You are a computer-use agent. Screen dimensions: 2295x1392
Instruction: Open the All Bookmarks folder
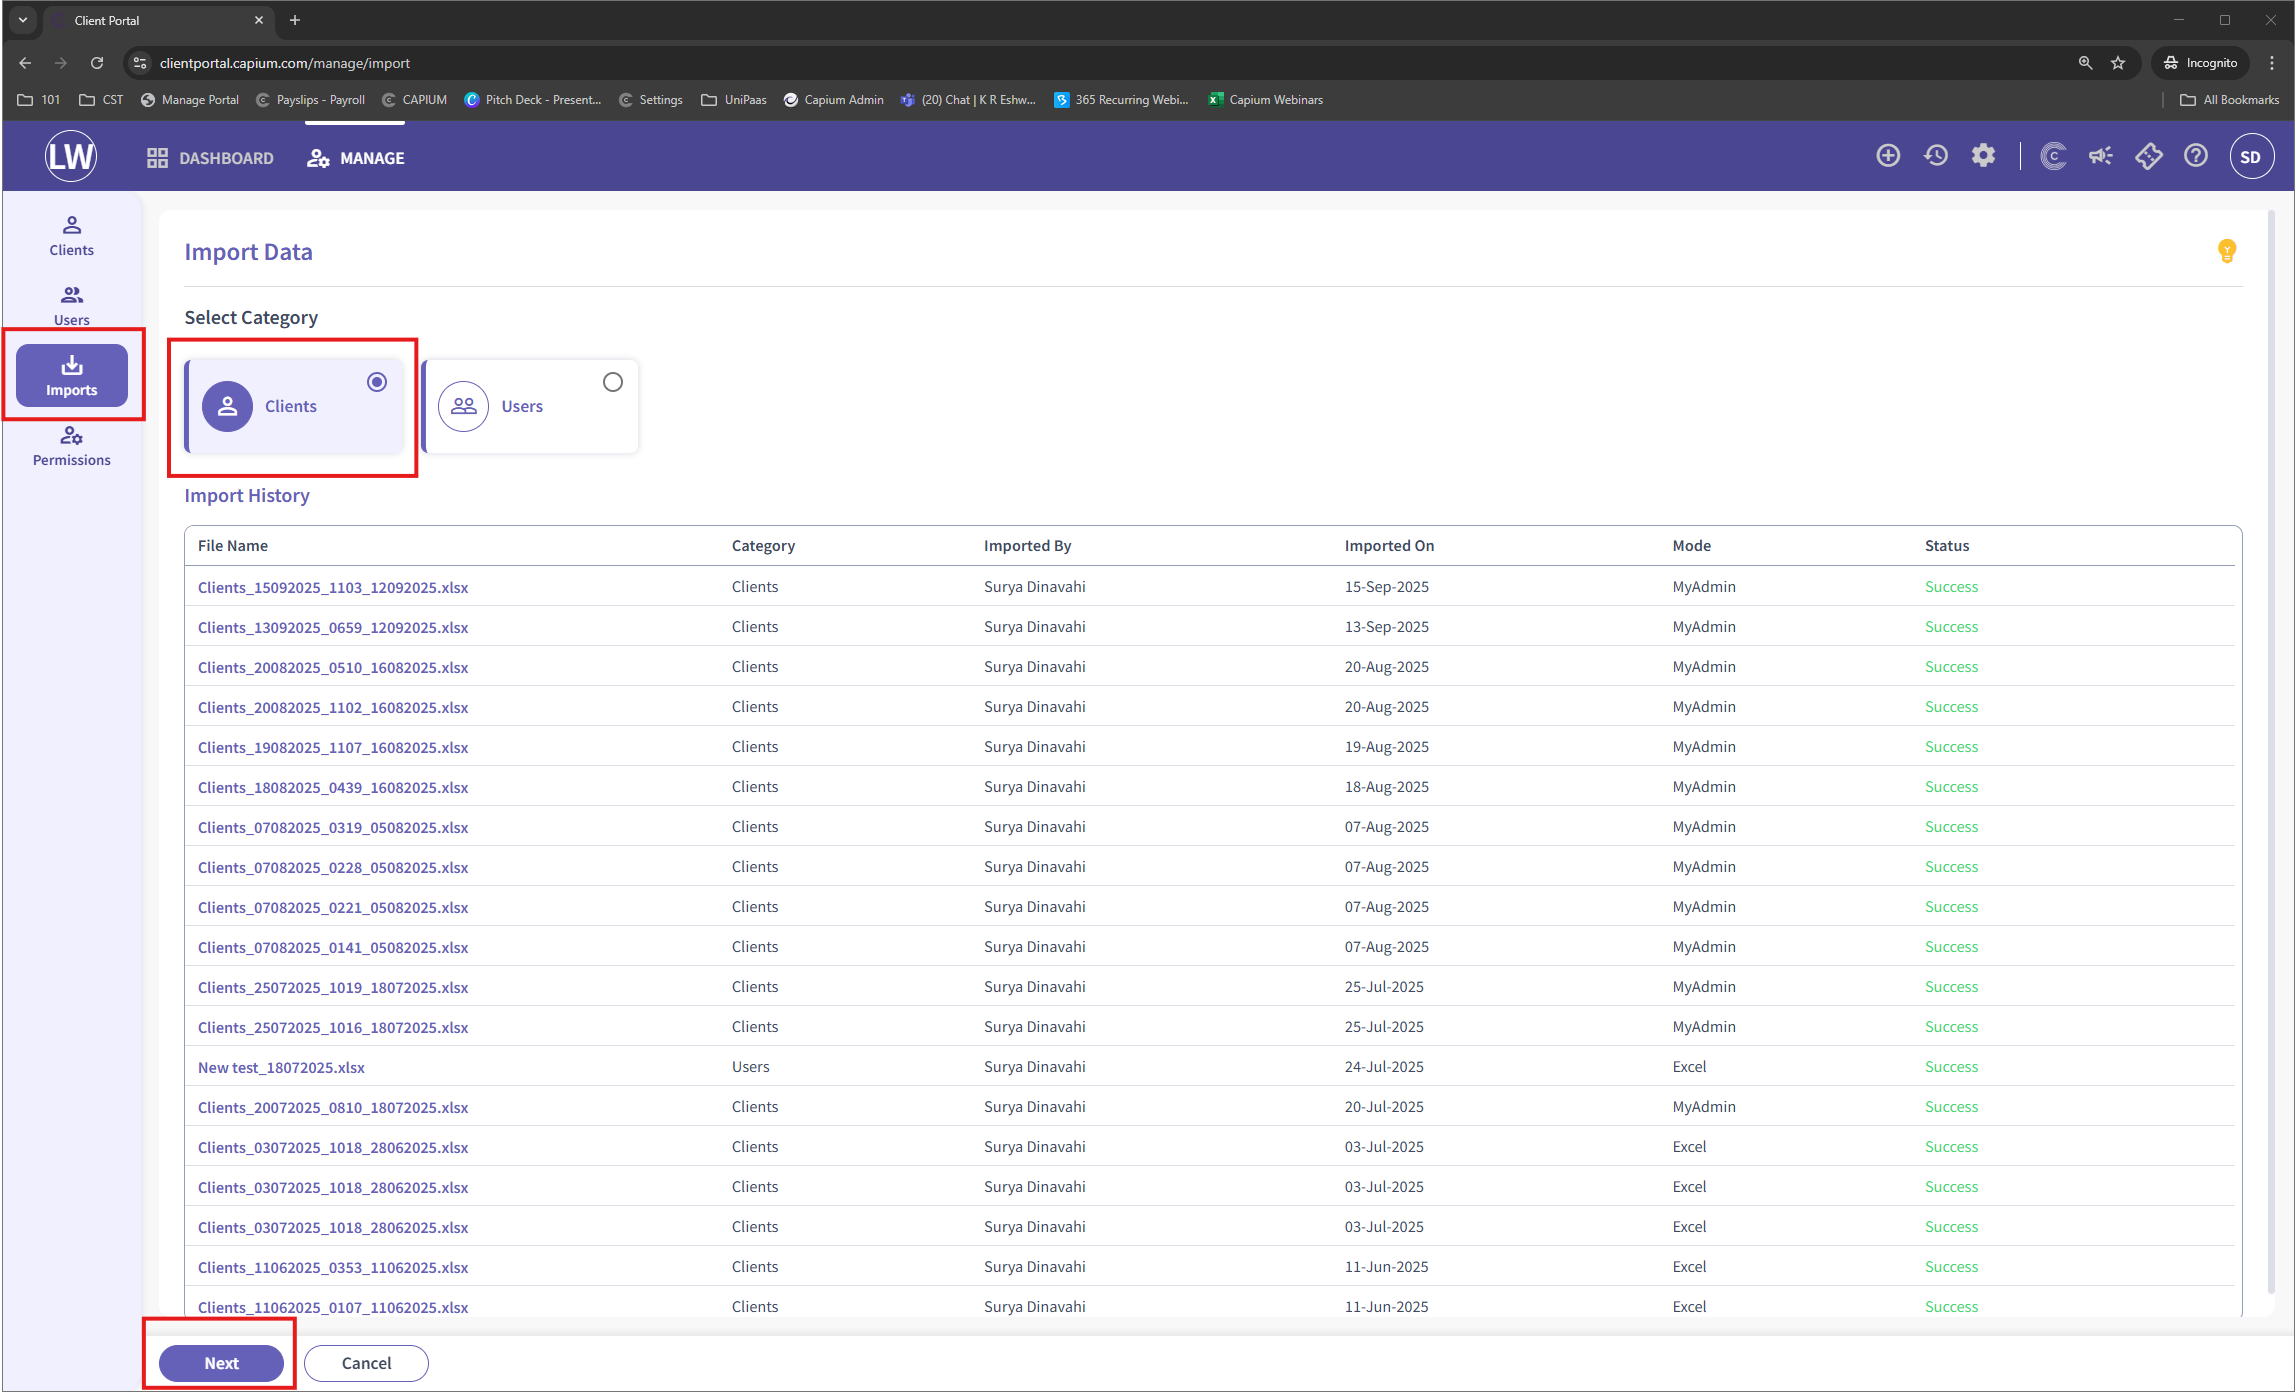(x=2229, y=100)
